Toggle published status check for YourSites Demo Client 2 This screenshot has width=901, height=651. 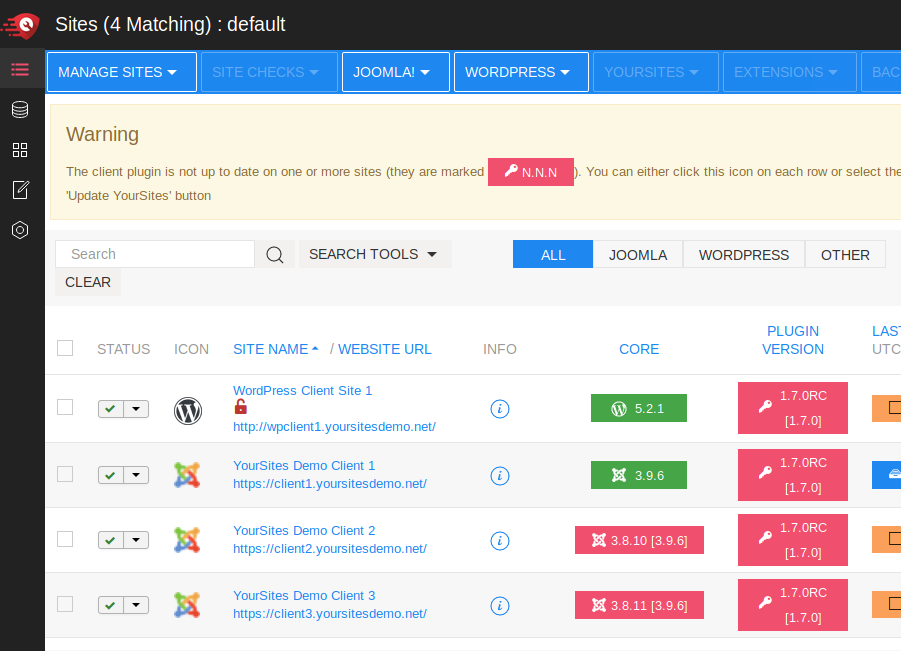110,540
